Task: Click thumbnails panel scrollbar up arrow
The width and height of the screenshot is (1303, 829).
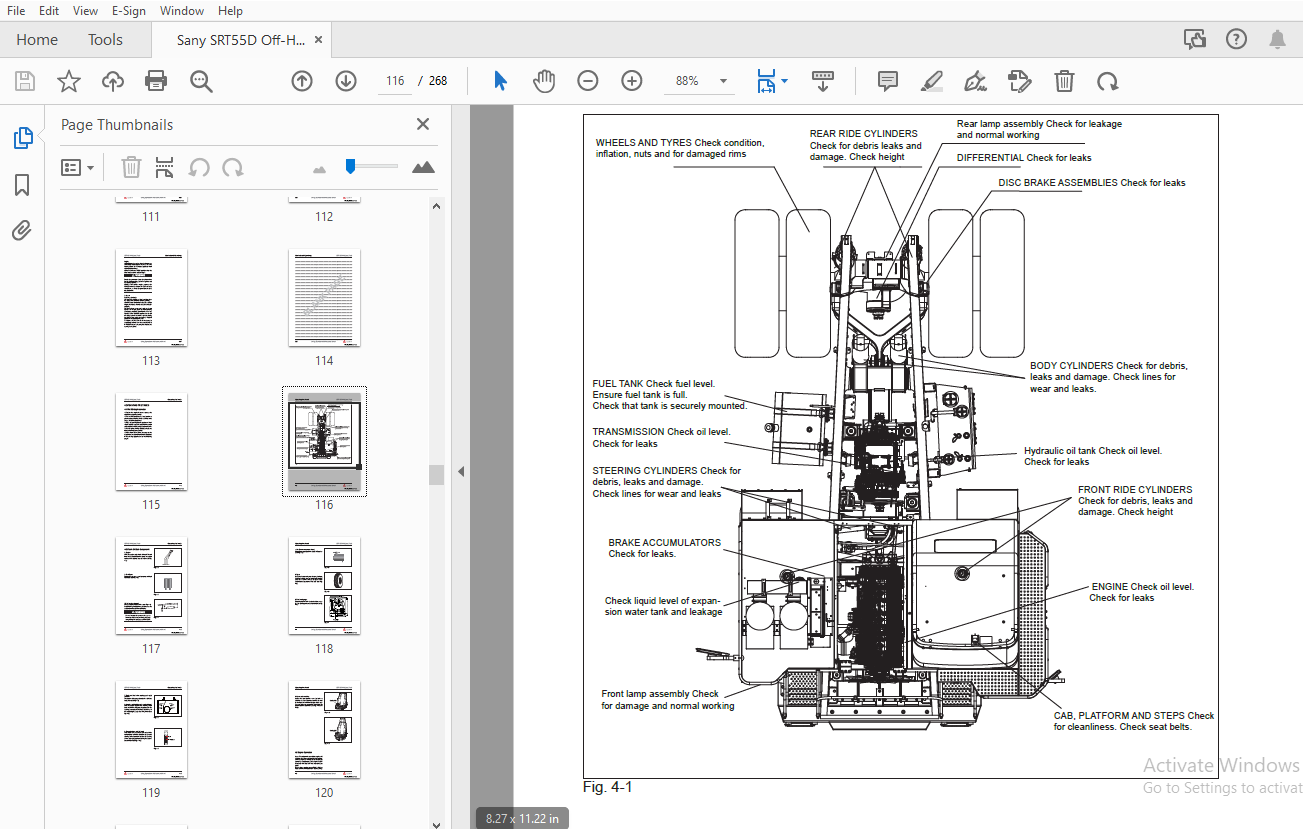Action: 436,206
